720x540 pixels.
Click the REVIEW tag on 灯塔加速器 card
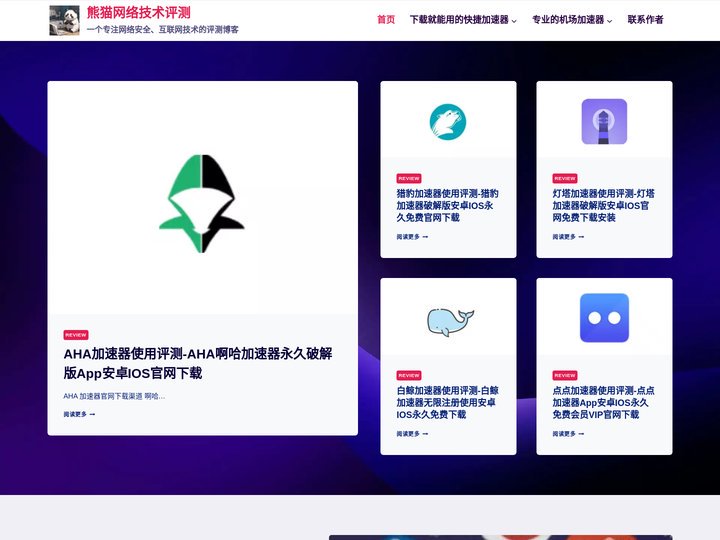565,178
